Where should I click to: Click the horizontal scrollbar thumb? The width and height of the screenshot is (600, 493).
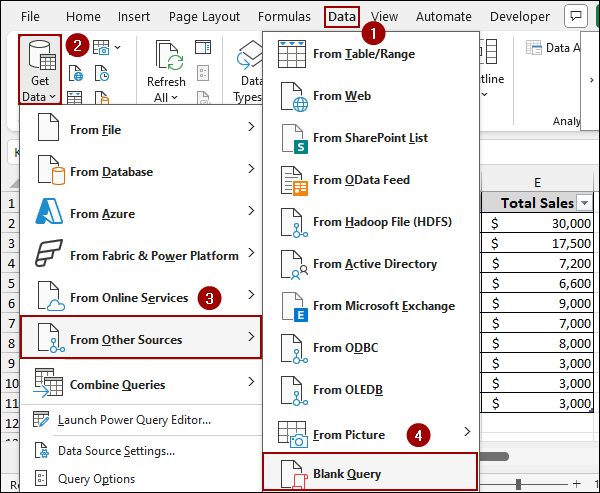(494, 456)
